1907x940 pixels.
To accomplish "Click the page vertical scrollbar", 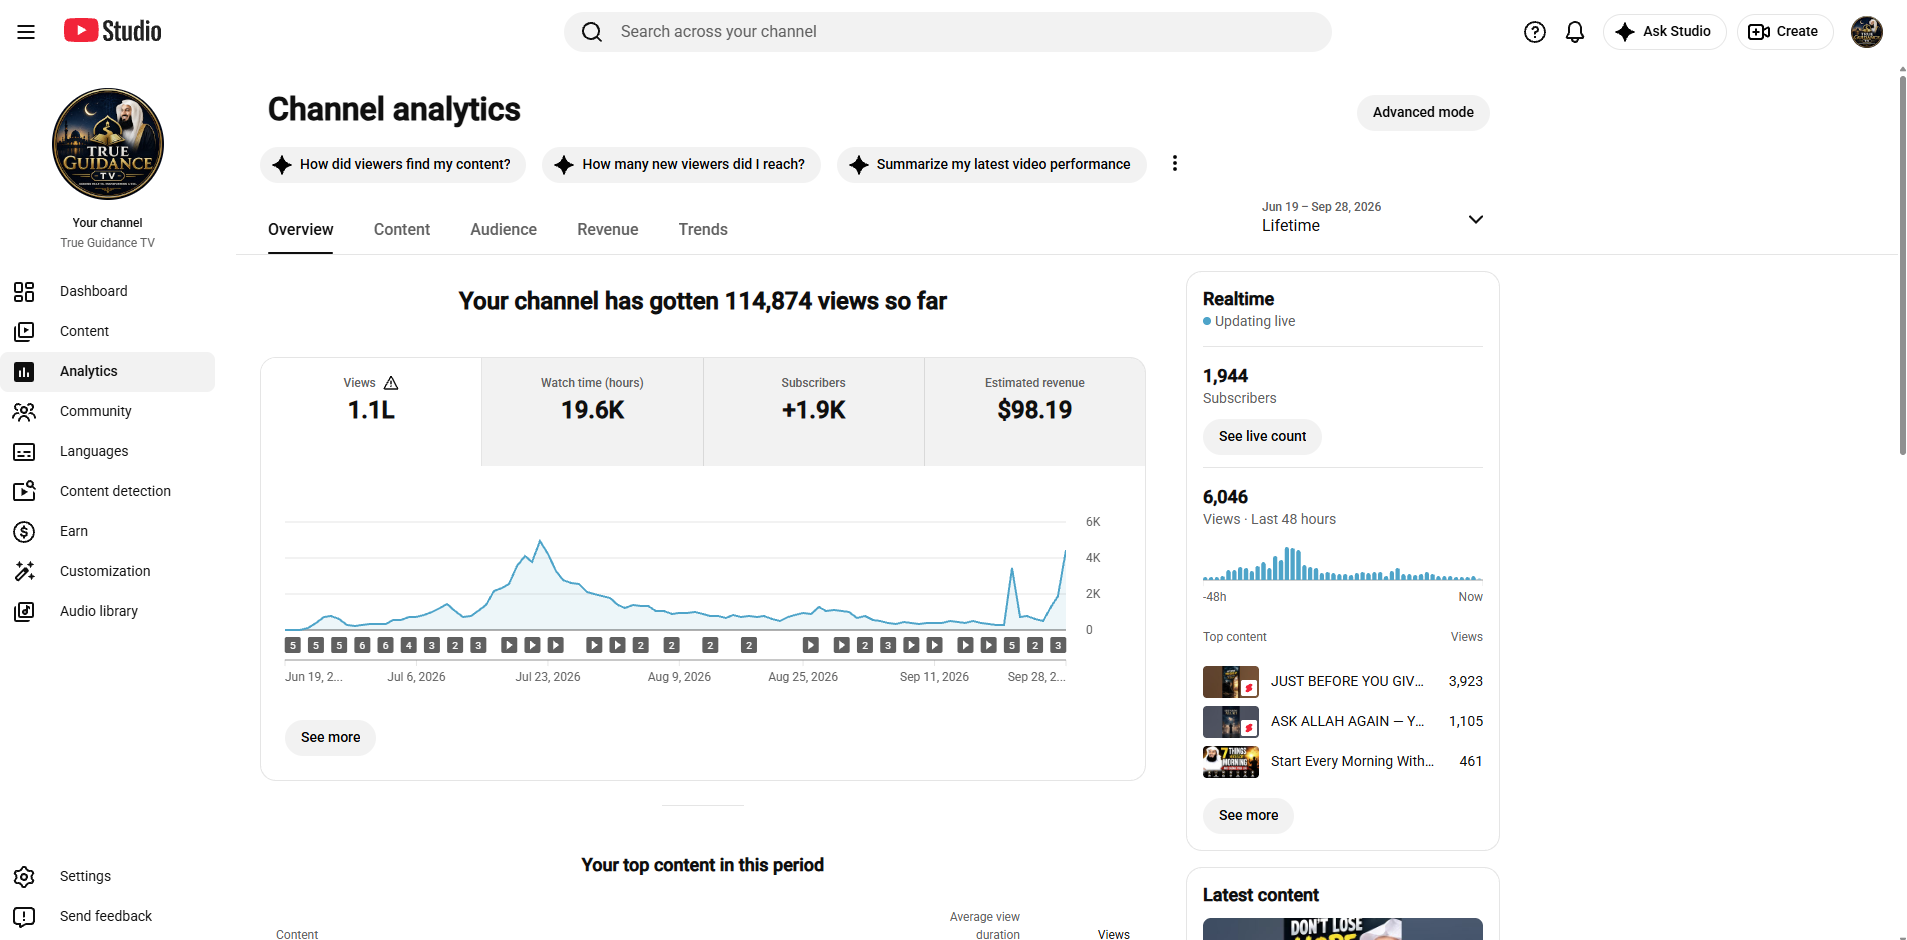I will tap(1902, 265).
